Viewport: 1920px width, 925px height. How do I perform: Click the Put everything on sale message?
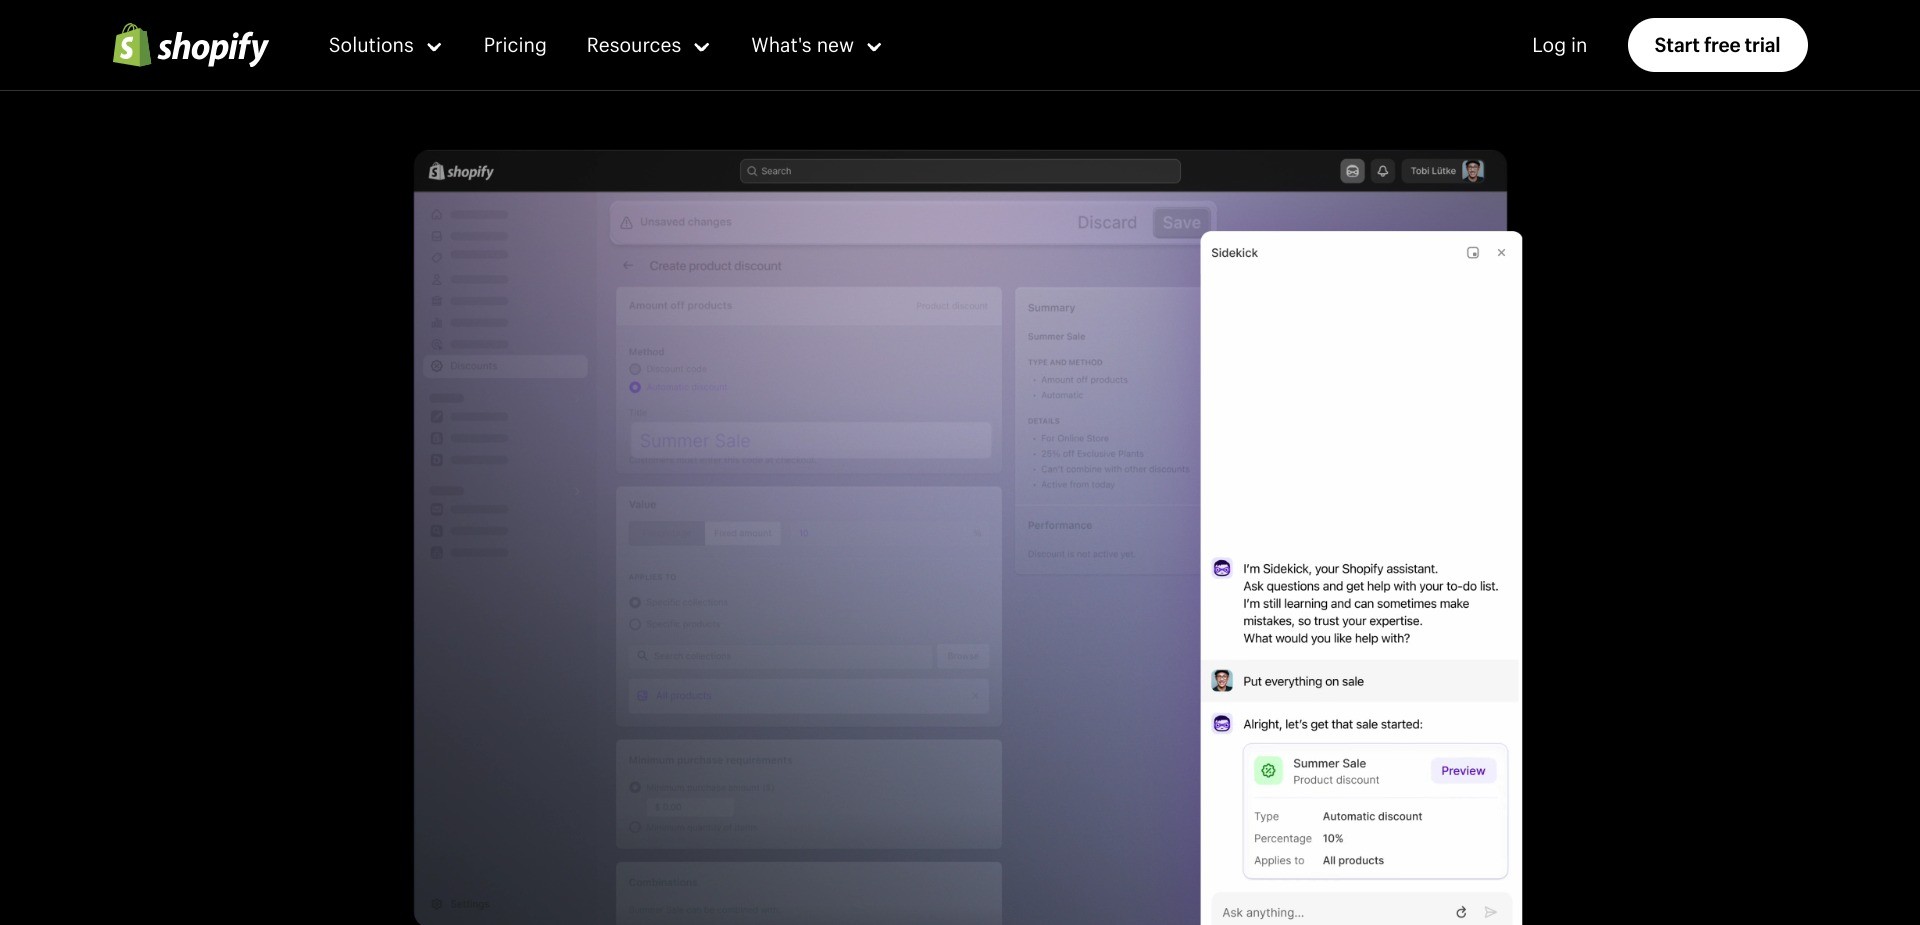[1303, 681]
